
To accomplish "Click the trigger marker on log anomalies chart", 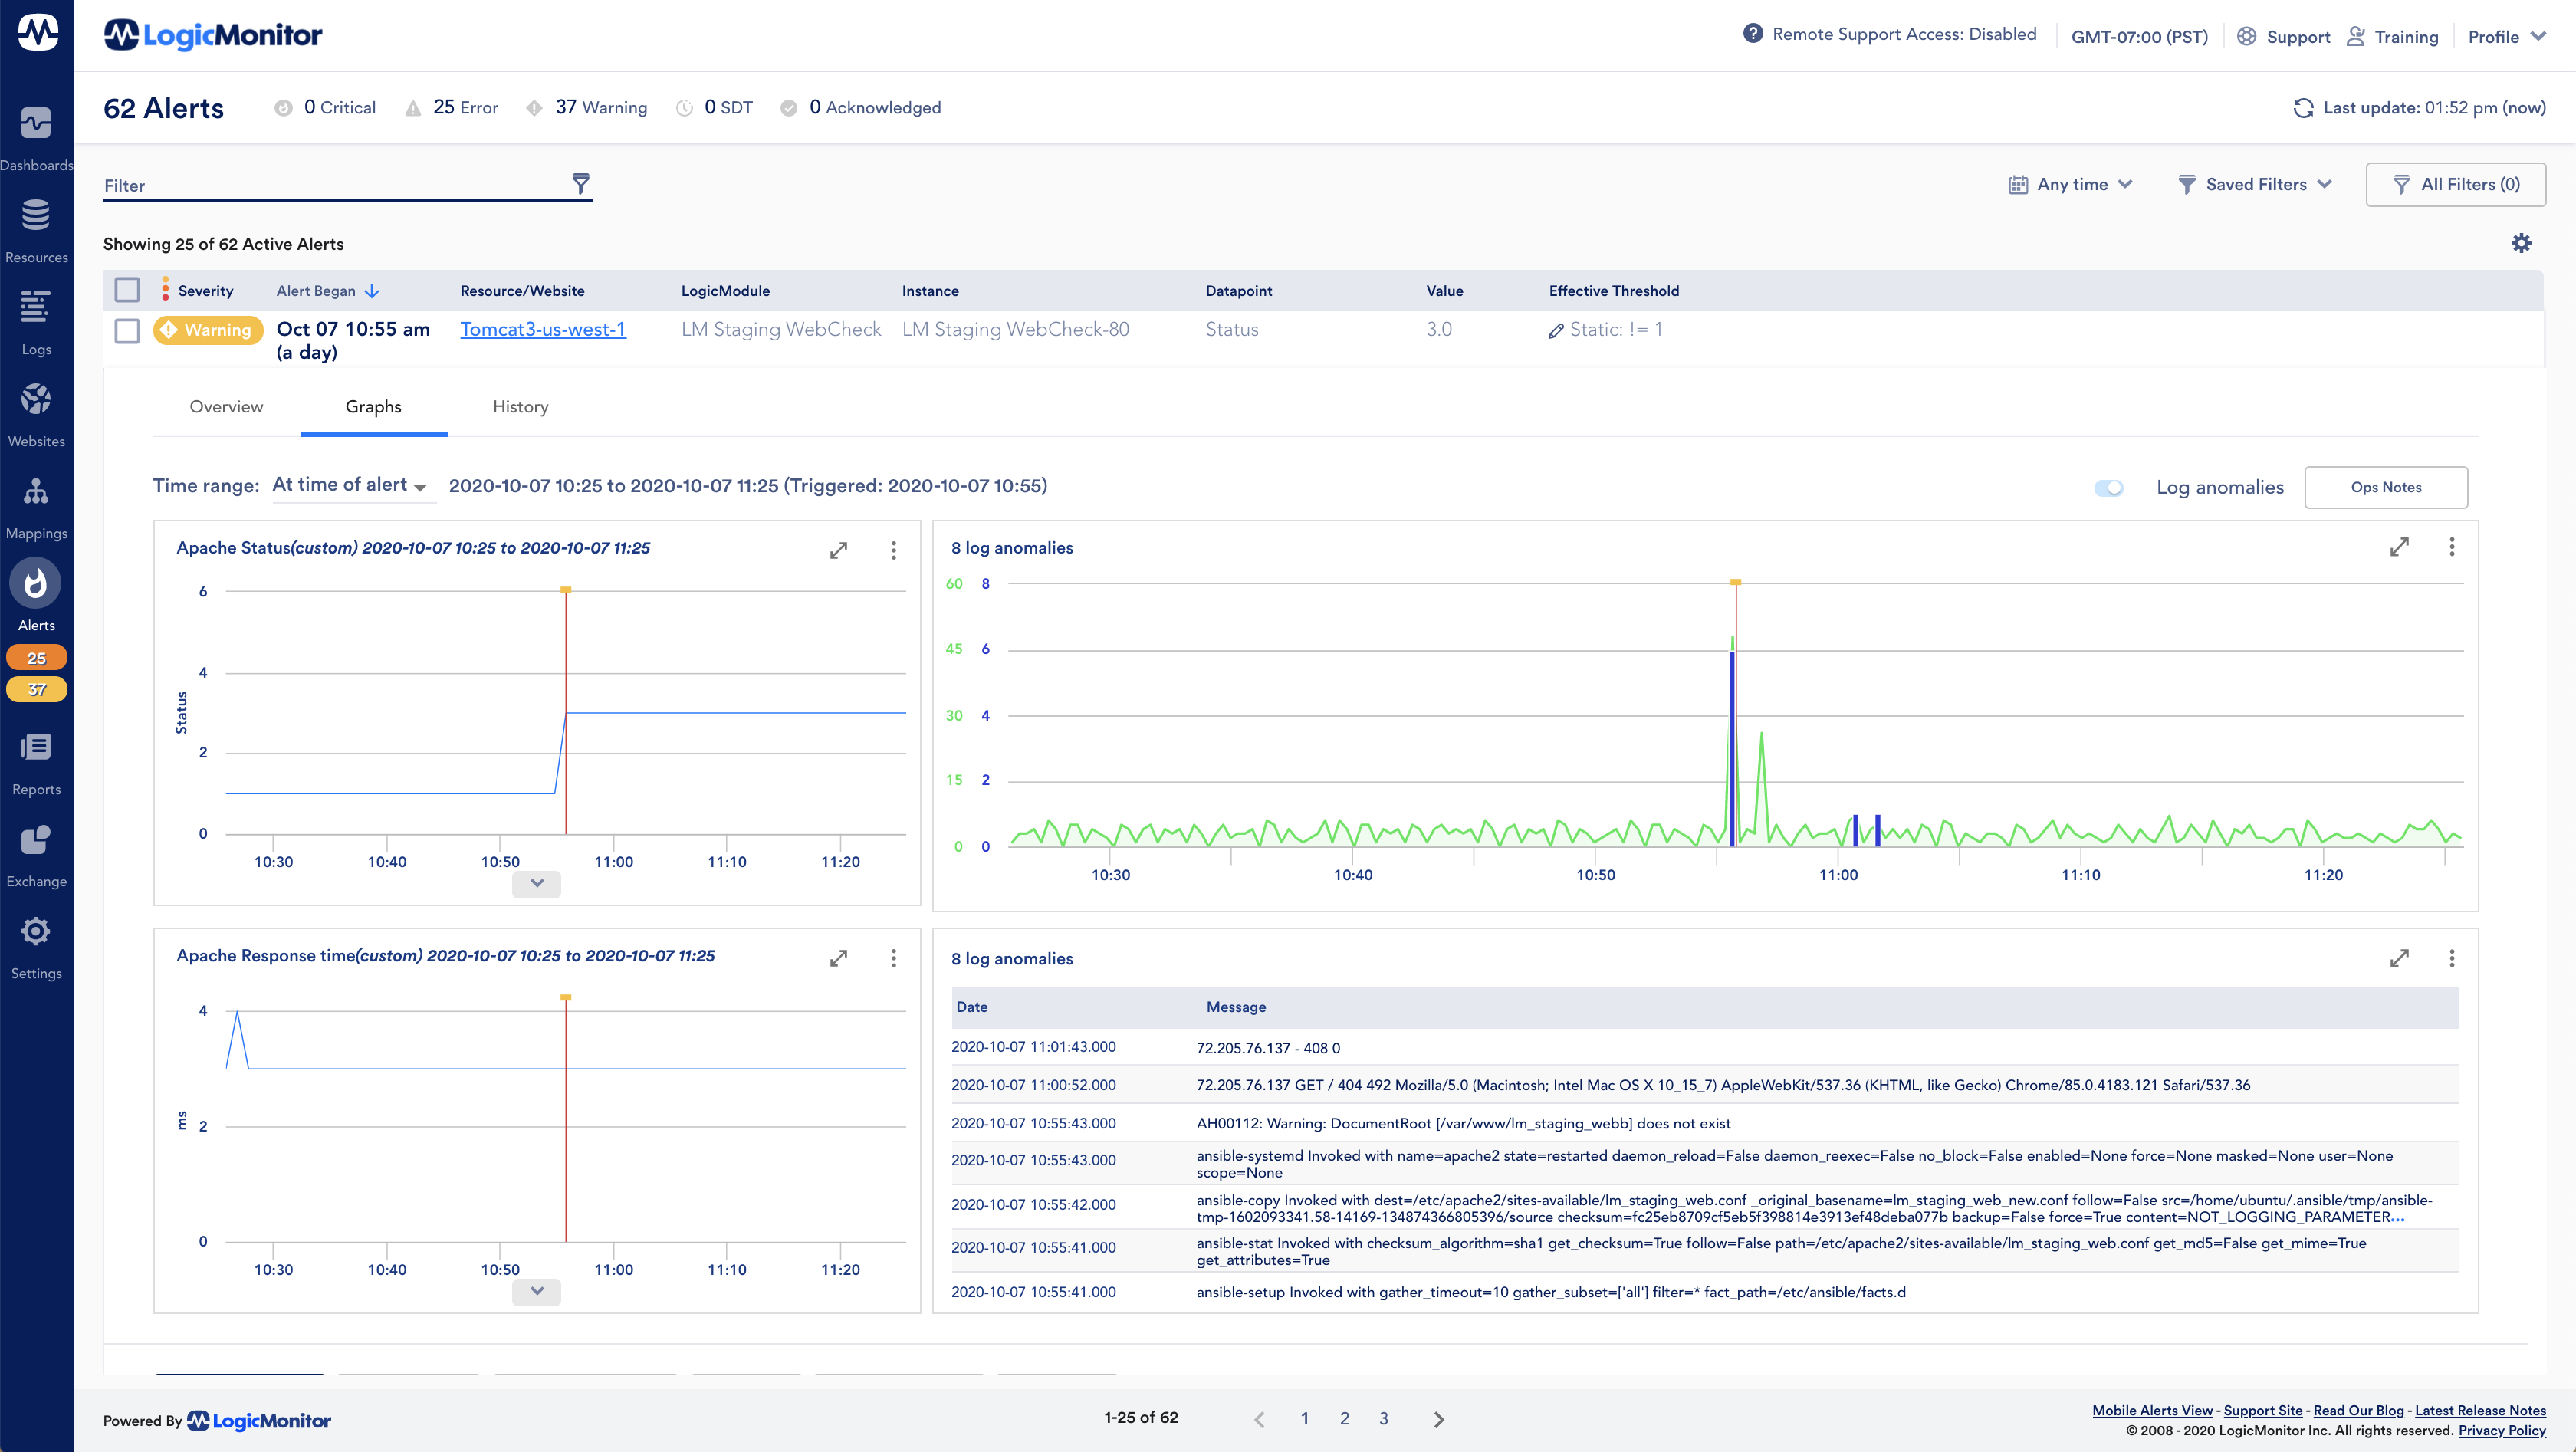I will pos(1736,582).
